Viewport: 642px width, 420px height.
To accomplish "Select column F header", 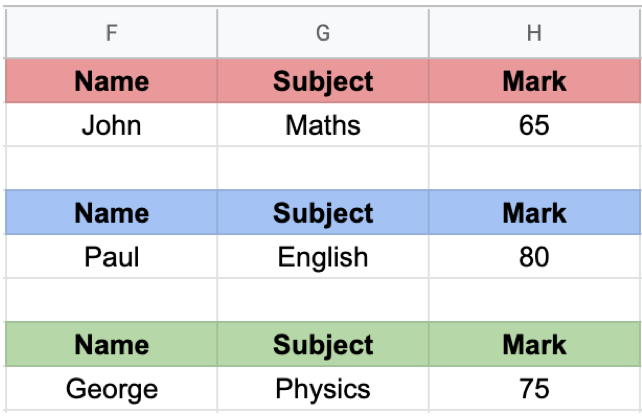I will [111, 34].
